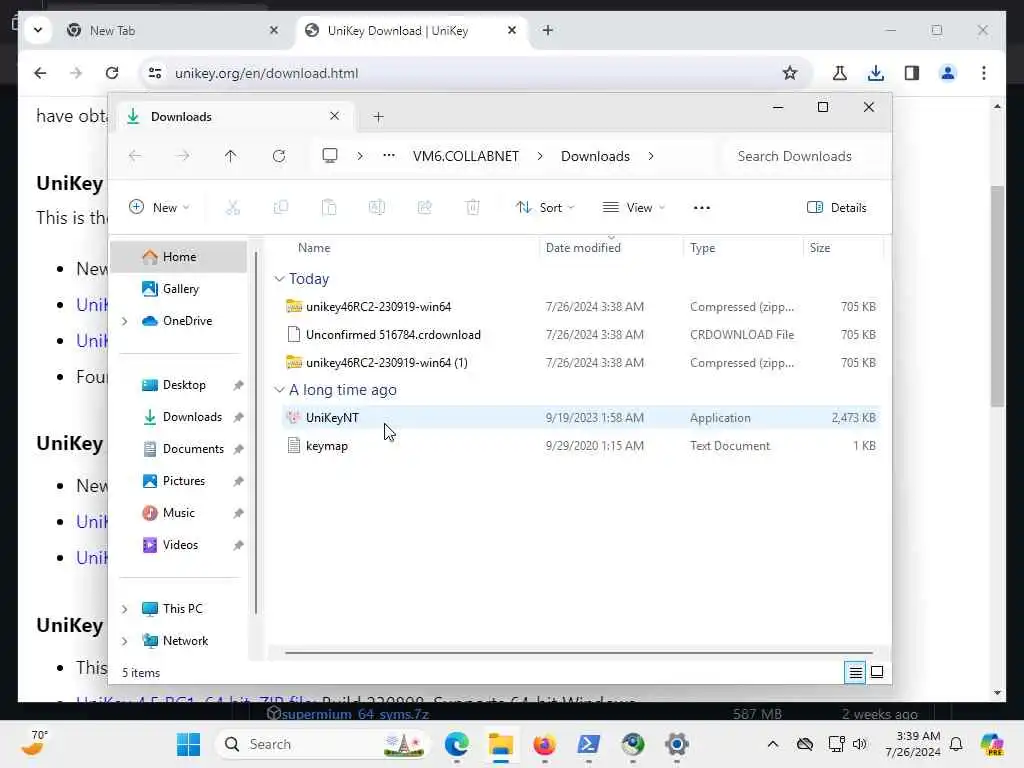Viewport: 1024px width, 768px height.
Task: Click the Chrome address bar URL
Action: 266,73
